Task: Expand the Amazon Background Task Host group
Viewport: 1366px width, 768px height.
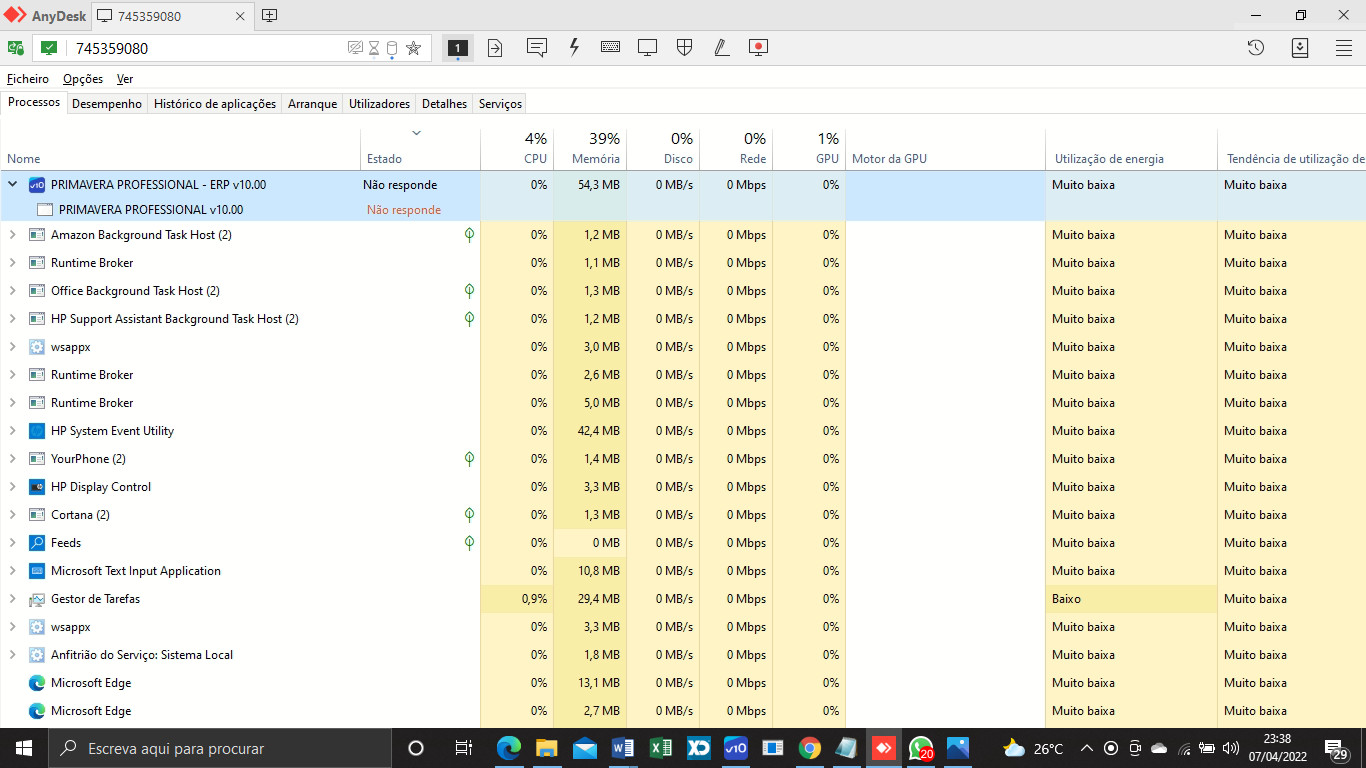Action: 13,235
